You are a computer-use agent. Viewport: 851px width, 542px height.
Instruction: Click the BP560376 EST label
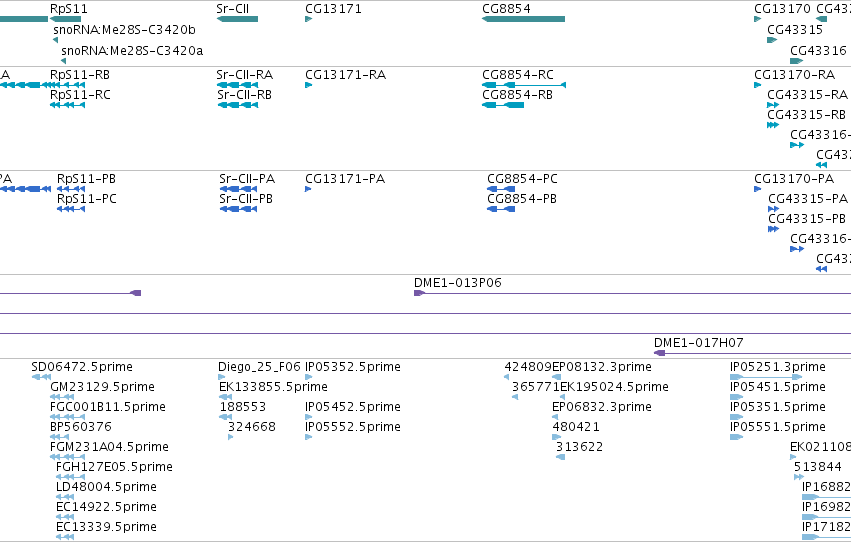(81, 426)
